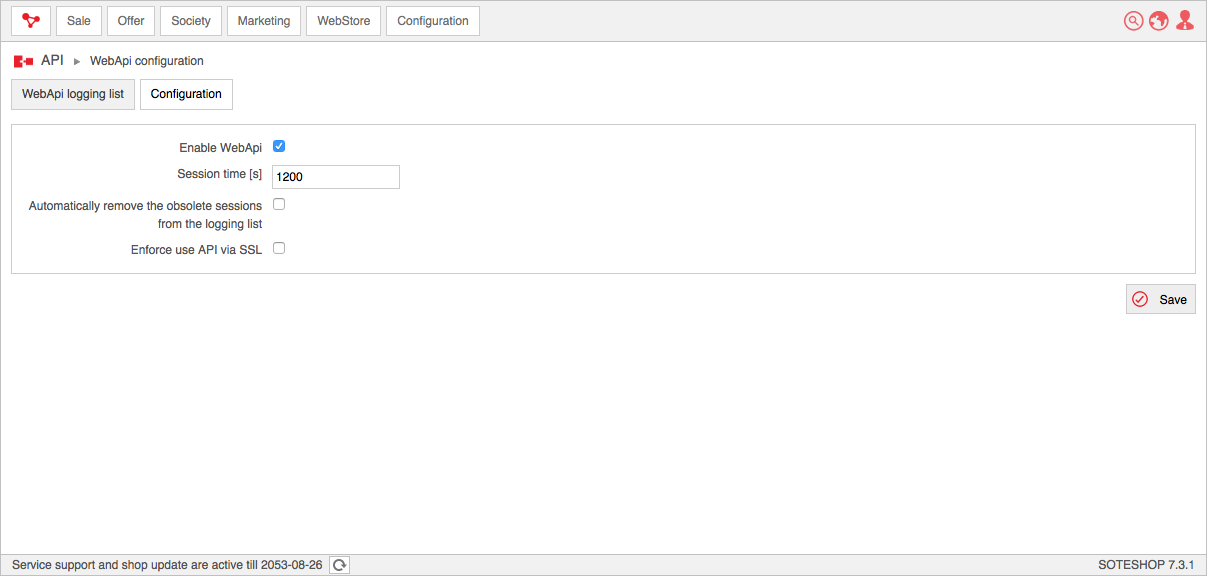Click the 'Enforce use API via SSL' label

tap(196, 250)
